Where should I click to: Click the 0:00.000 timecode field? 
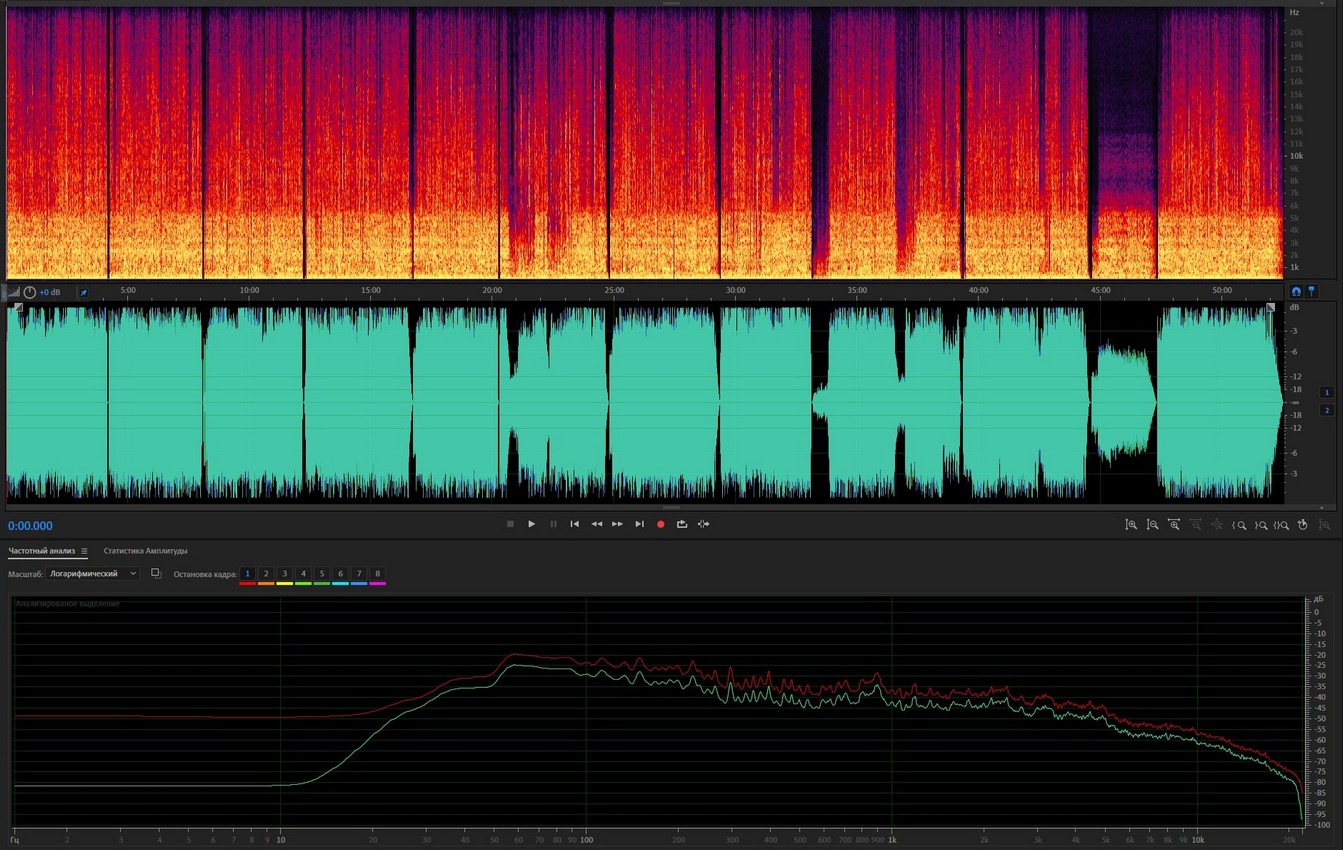point(31,526)
